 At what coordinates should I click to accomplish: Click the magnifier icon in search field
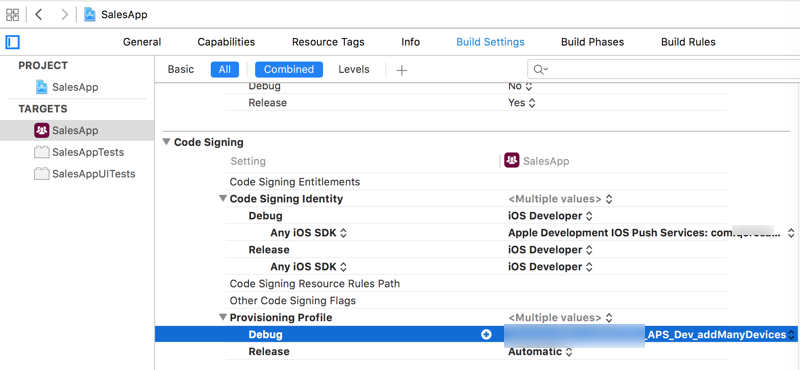(540, 69)
